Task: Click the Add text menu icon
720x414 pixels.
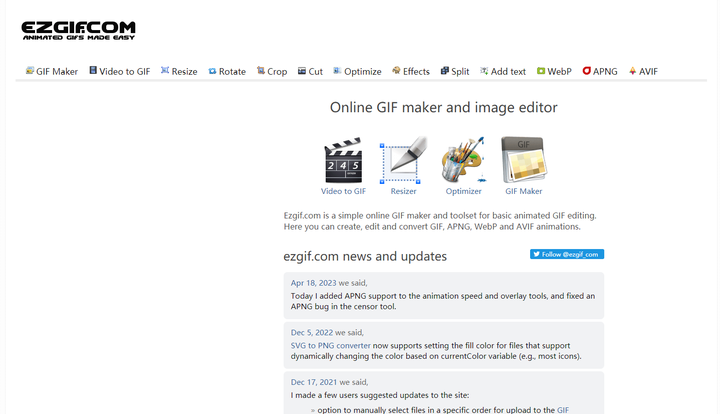Action: (x=484, y=71)
